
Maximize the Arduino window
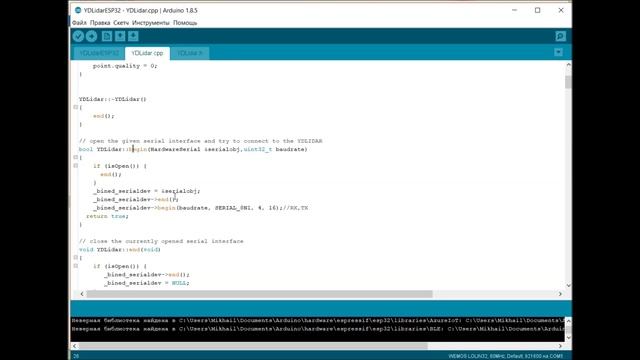point(538,10)
